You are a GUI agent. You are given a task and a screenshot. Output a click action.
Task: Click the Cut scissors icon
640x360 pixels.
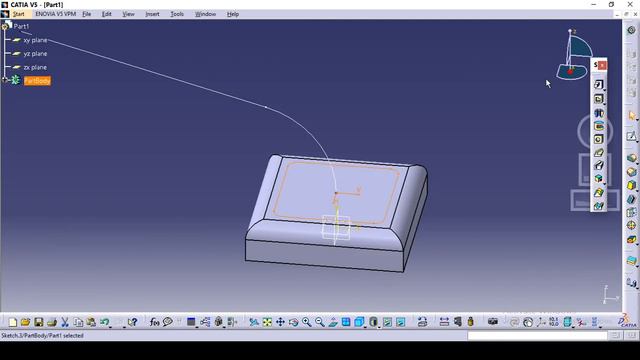(x=64, y=322)
